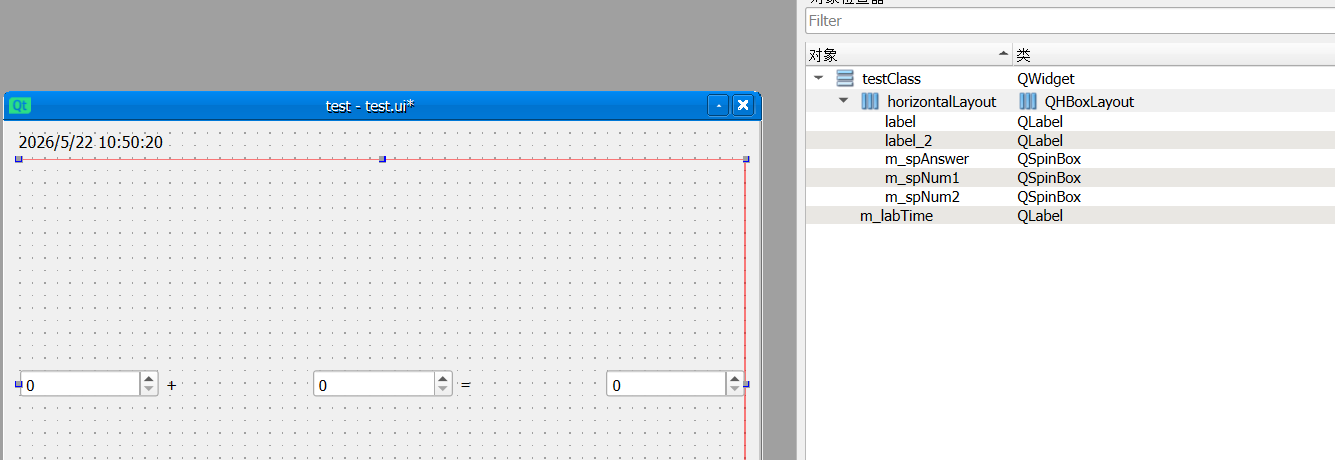Click QSpinBox class cell for m_spAnswer

pos(1049,159)
